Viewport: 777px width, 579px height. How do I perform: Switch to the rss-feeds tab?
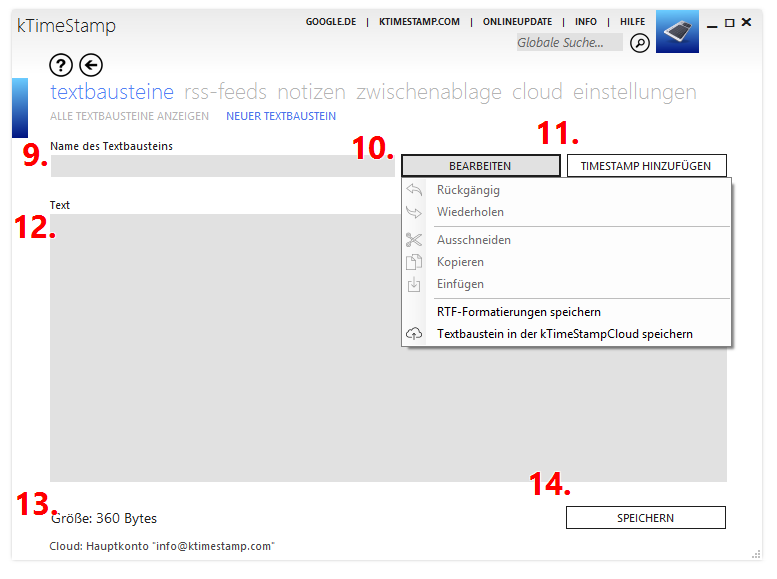225,92
